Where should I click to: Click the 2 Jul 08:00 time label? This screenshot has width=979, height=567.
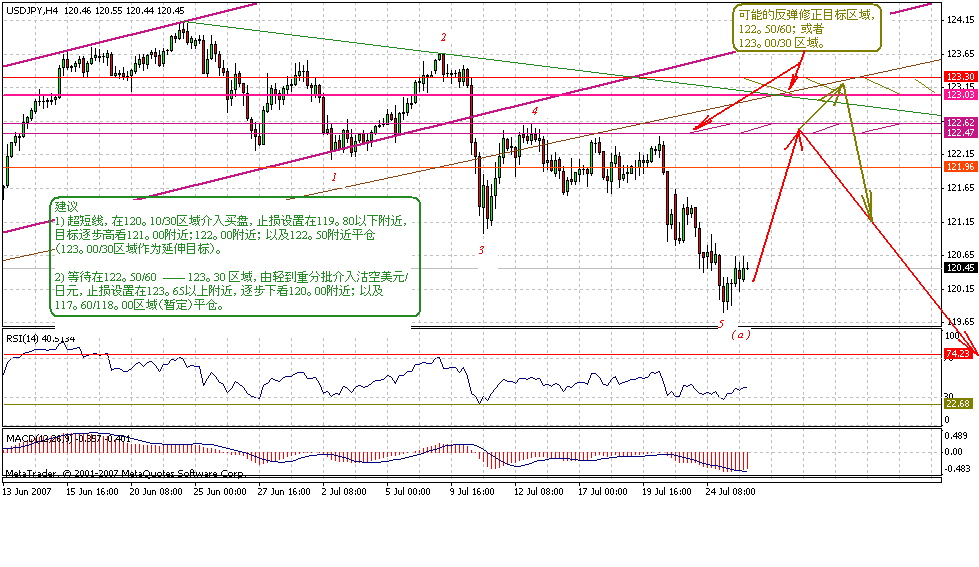click(x=344, y=491)
